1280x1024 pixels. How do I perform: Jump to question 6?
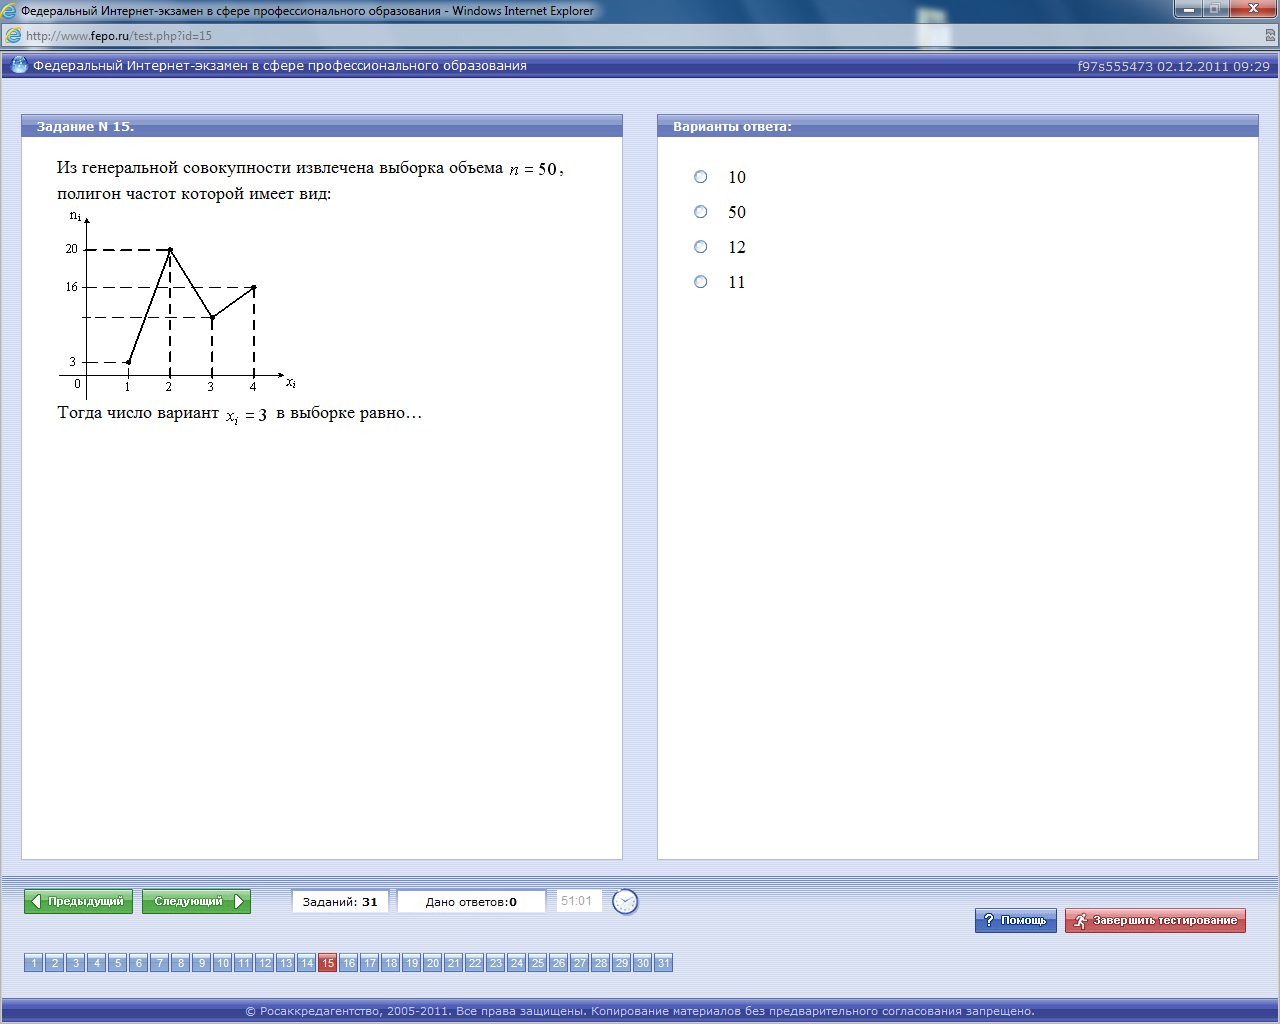click(x=139, y=963)
